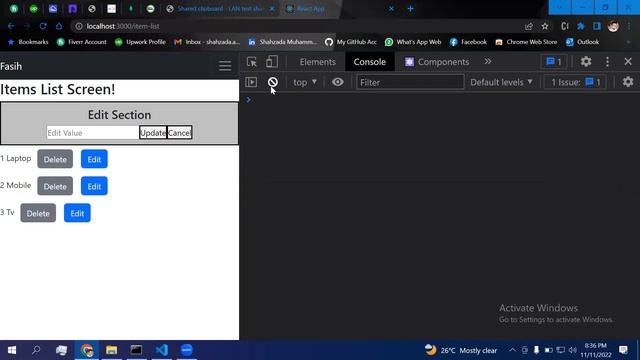Image resolution: width=640 pixels, height=360 pixels.
Task: Click the Update button
Action: 153,133
